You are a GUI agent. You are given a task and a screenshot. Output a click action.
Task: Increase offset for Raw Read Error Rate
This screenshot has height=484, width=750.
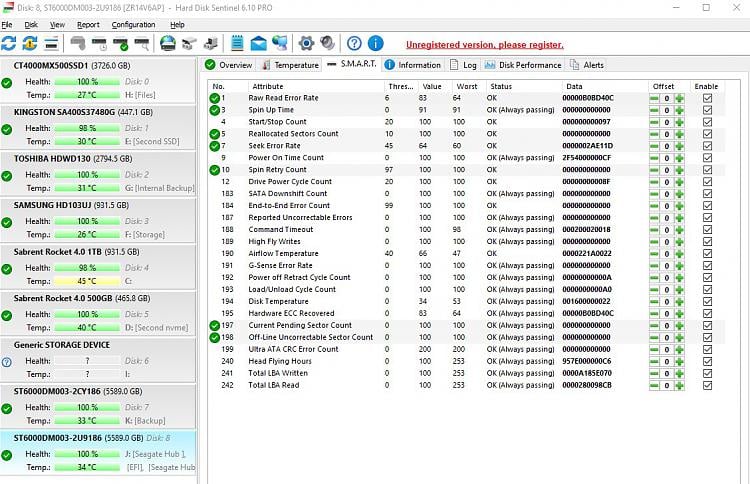click(x=679, y=98)
